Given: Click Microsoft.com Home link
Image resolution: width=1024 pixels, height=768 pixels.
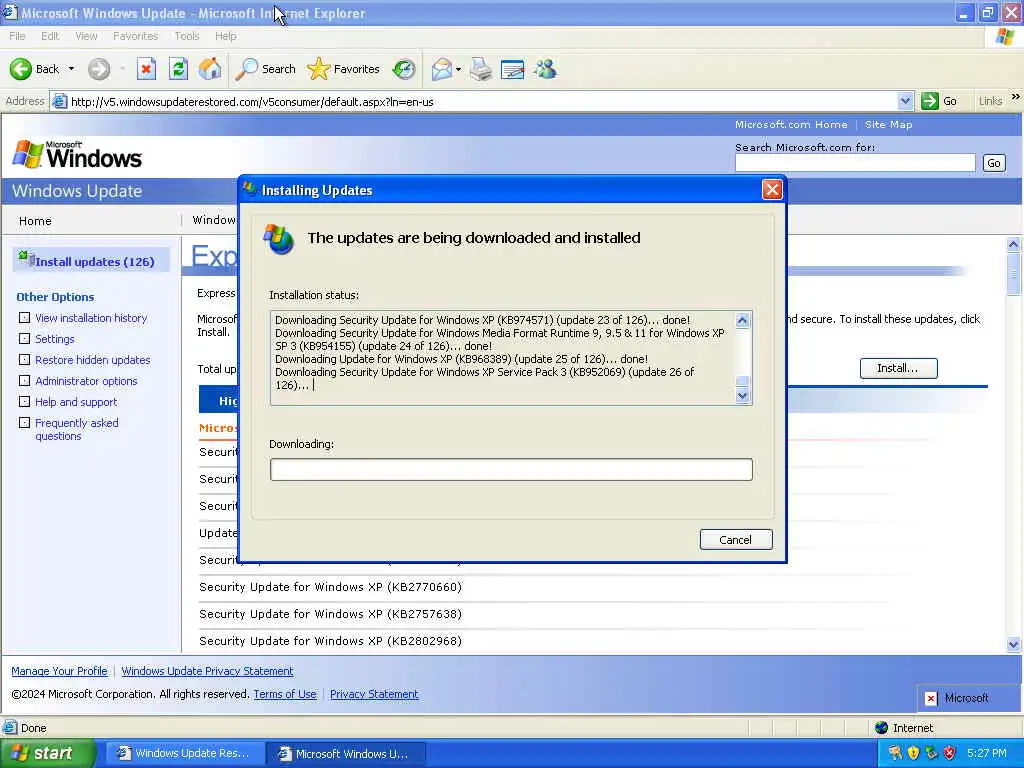Looking at the screenshot, I should pyautogui.click(x=791, y=124).
